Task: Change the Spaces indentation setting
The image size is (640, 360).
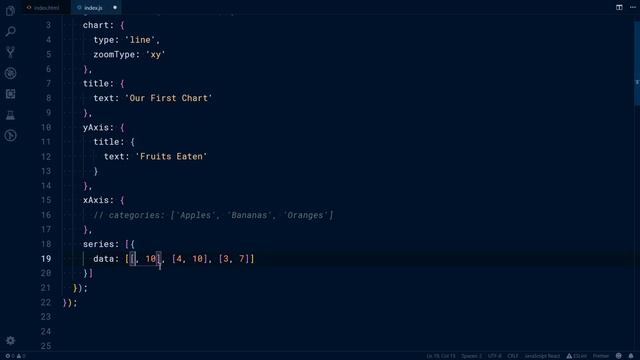Action: click(x=471, y=356)
